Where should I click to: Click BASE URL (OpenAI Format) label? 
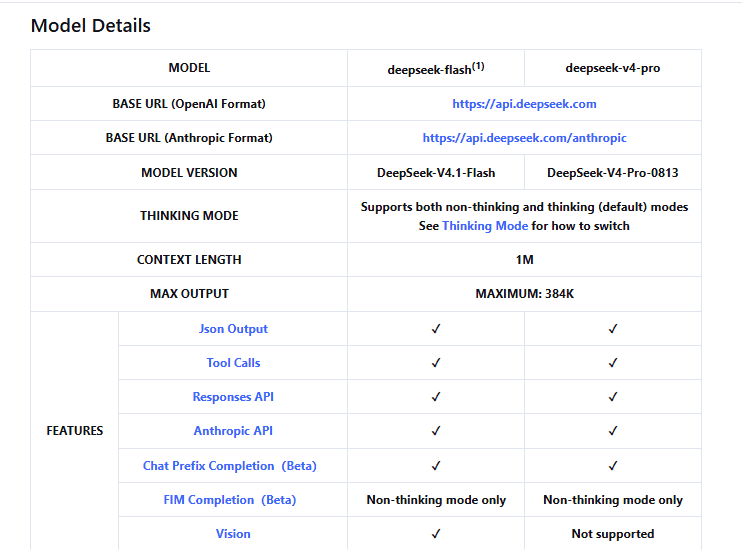(189, 104)
